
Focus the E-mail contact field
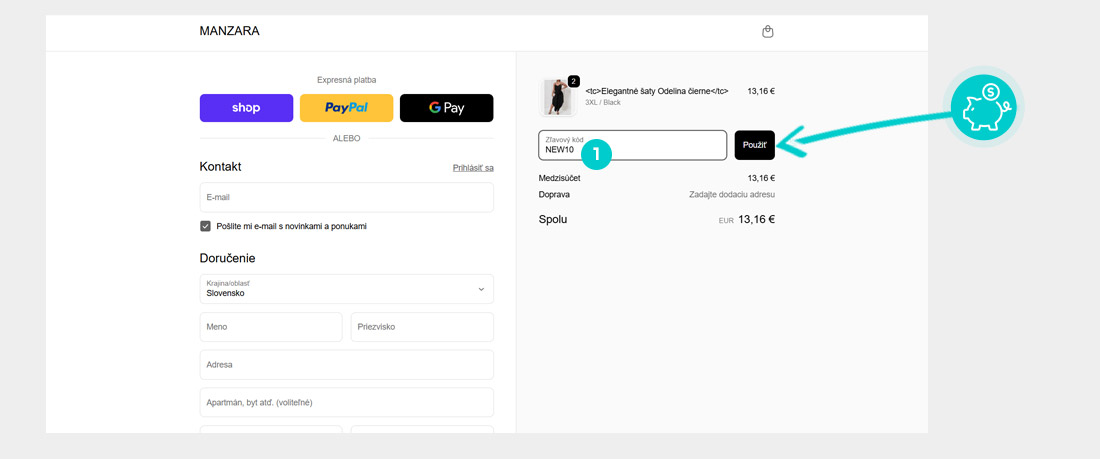coord(346,198)
